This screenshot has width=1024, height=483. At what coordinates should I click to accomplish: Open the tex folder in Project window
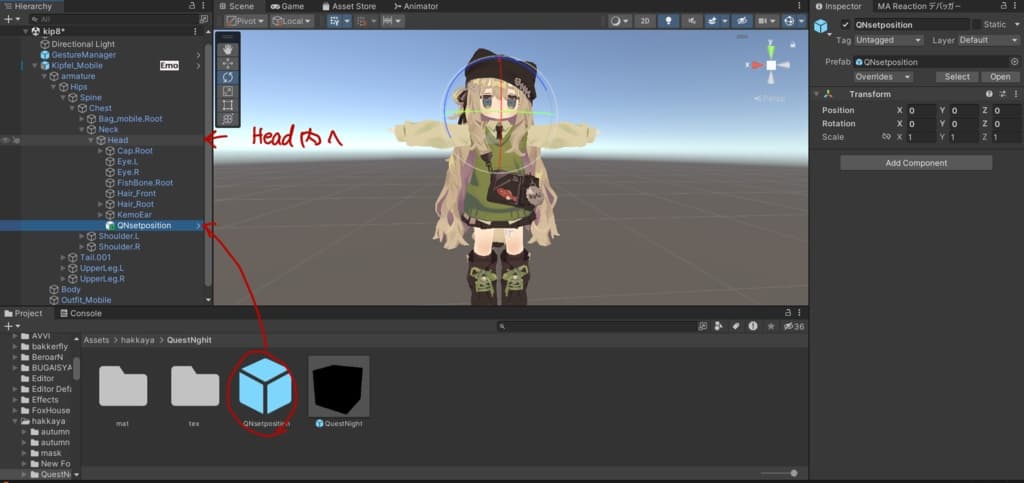(x=195, y=386)
